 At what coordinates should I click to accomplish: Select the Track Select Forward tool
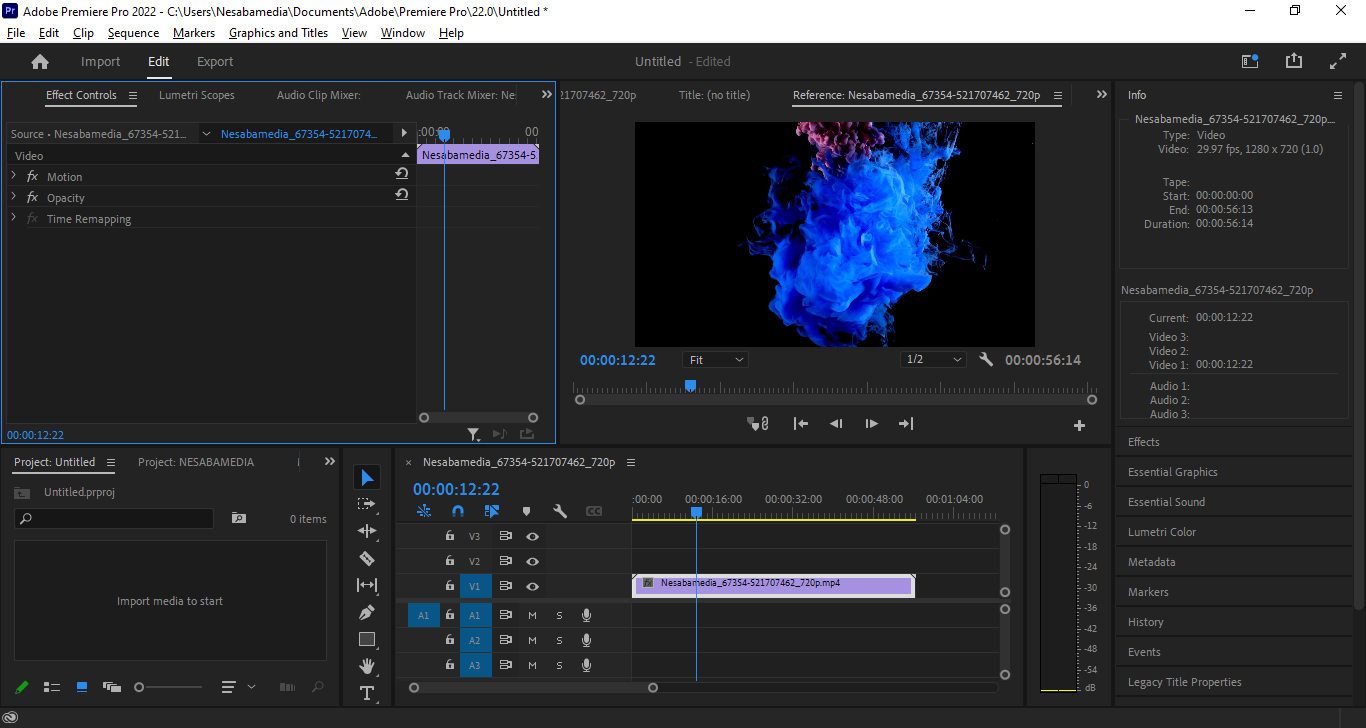[367, 504]
